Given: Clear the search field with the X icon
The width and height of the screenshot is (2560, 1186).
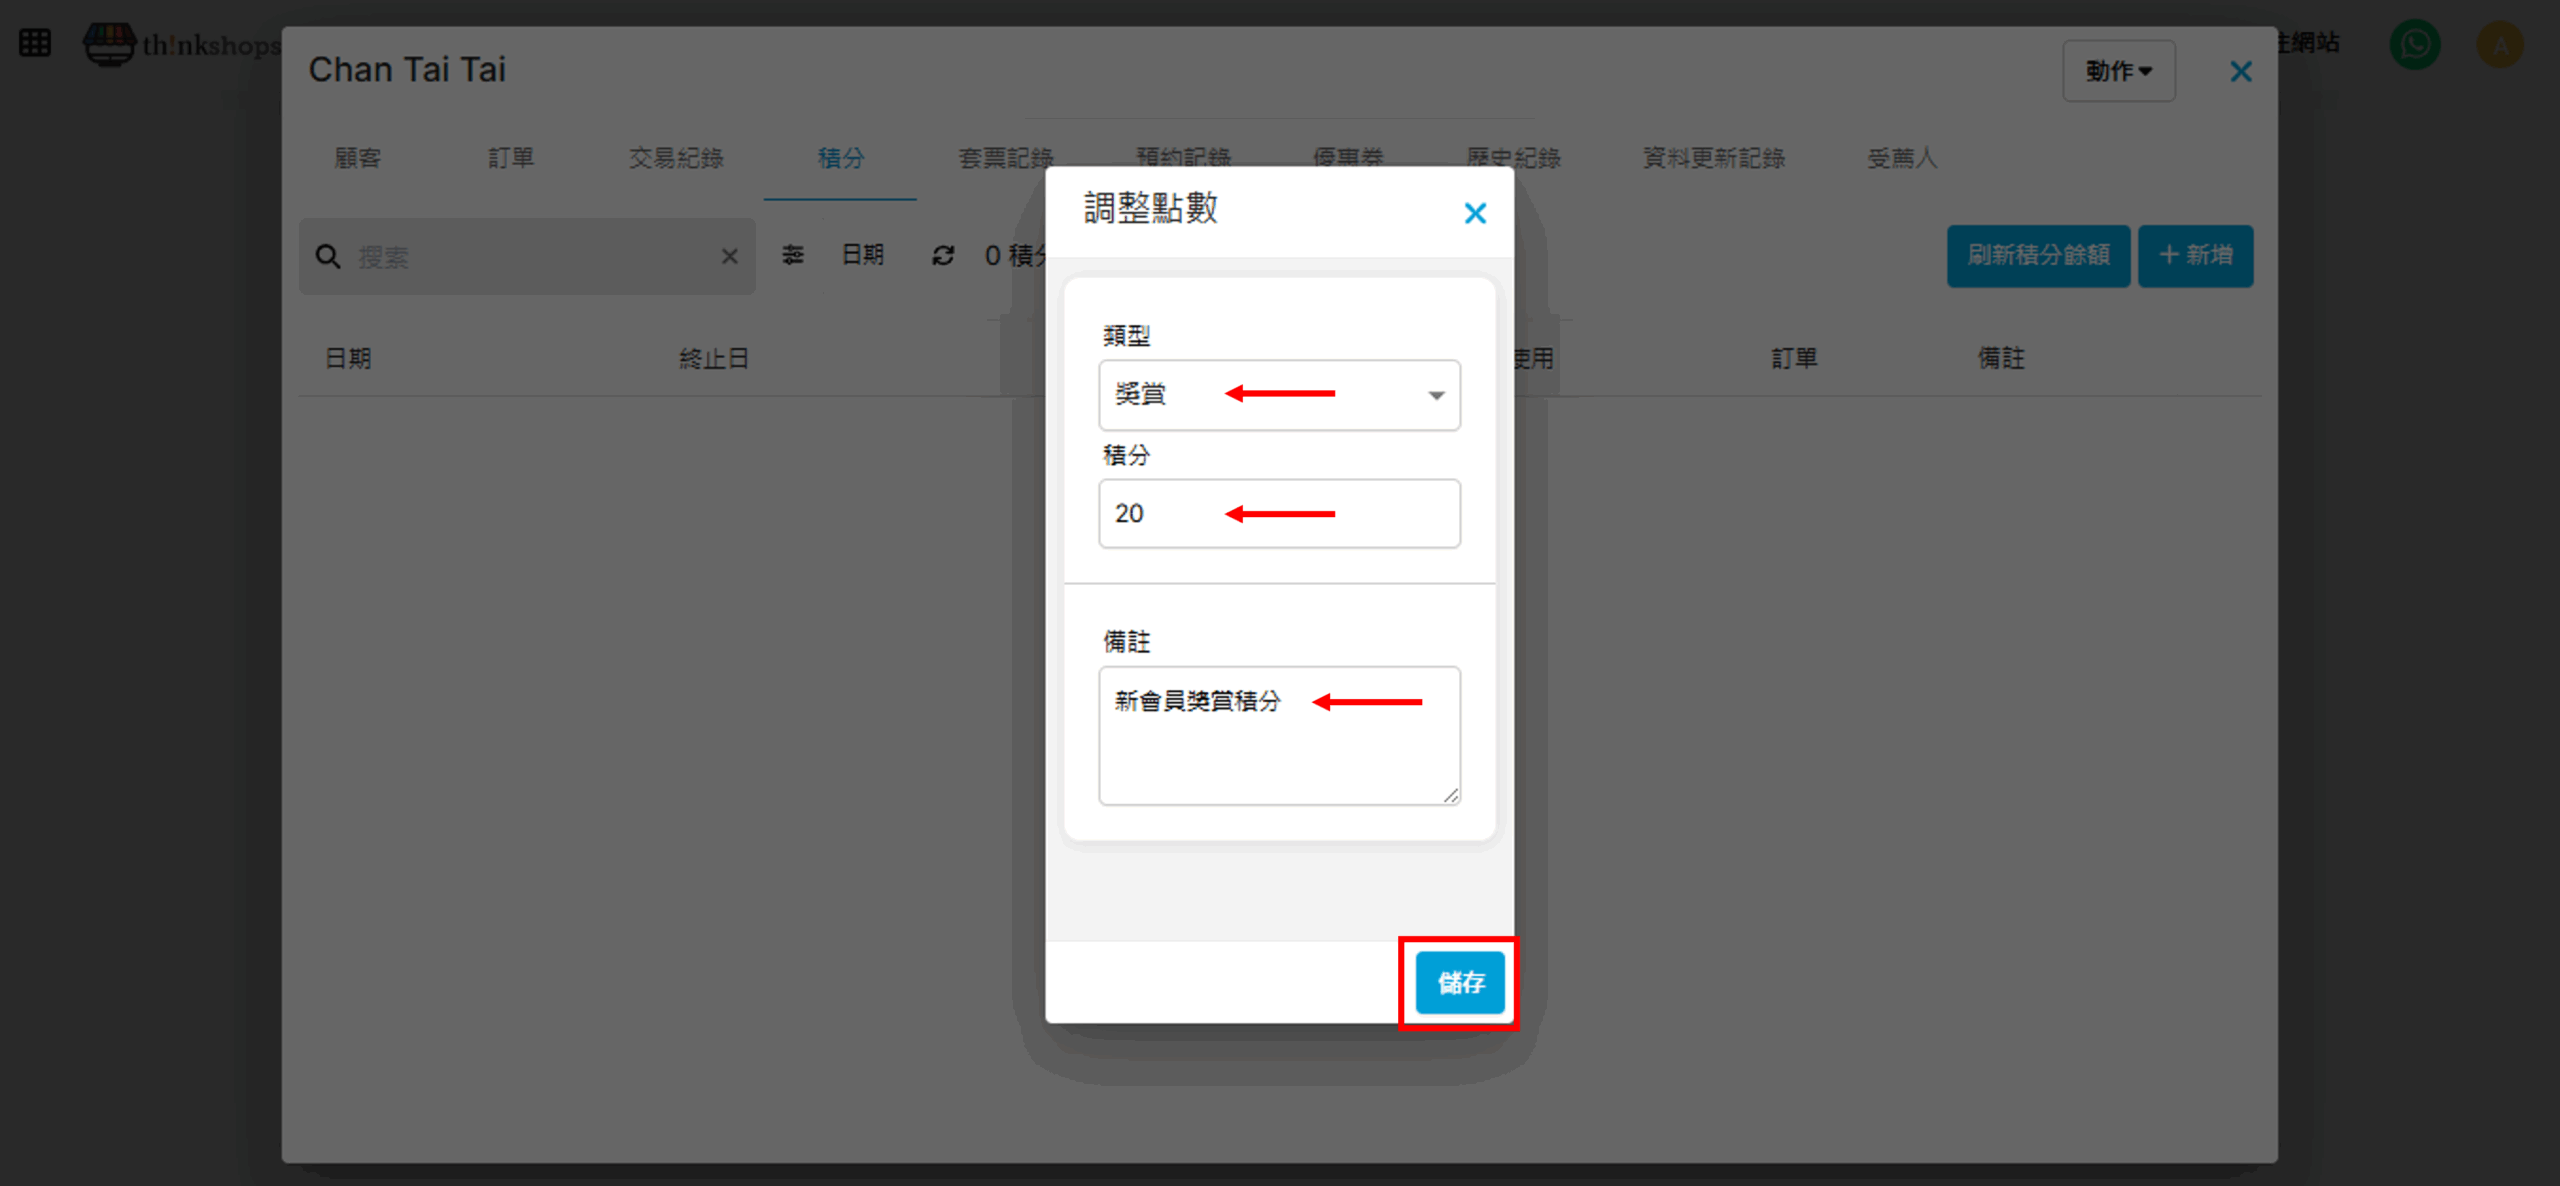Looking at the screenshot, I should (730, 257).
